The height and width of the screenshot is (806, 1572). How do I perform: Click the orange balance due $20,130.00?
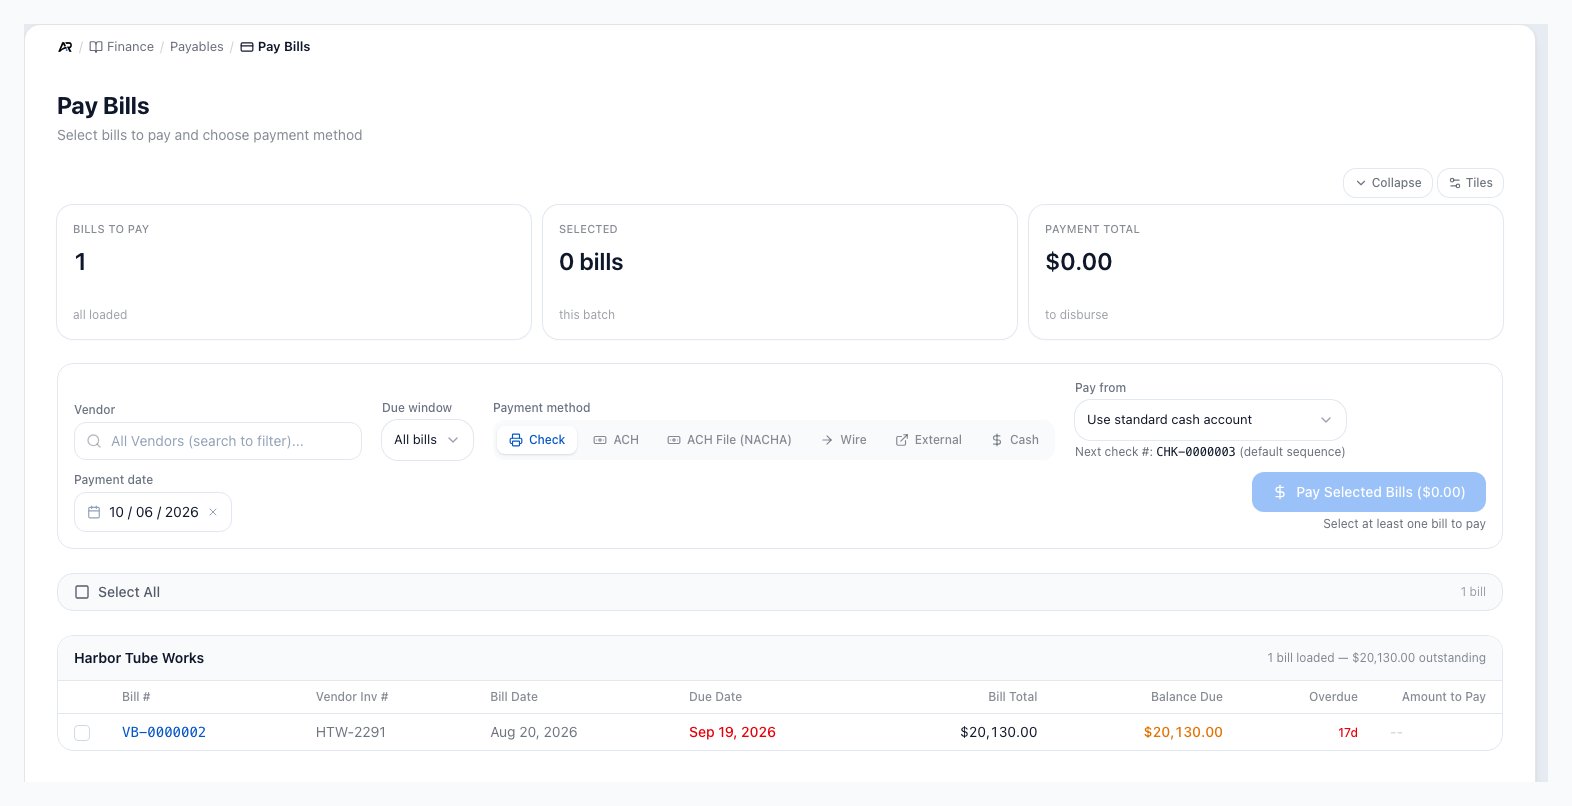(1183, 733)
